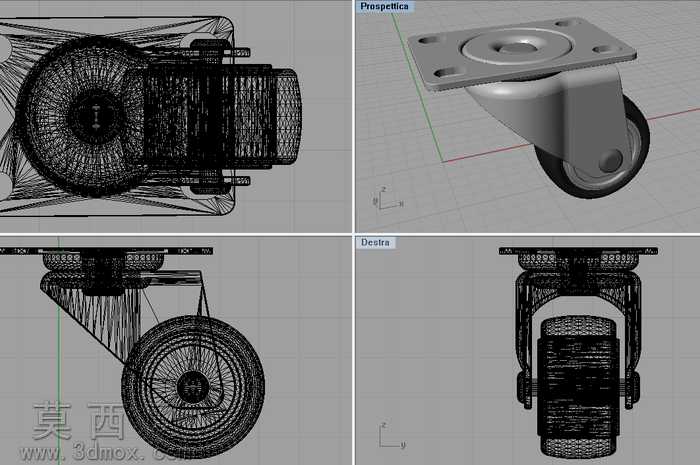This screenshot has width=700, height=465.
Task: Select the top-view wireframe caster in the upper-left viewport
Action: (x=151, y=117)
